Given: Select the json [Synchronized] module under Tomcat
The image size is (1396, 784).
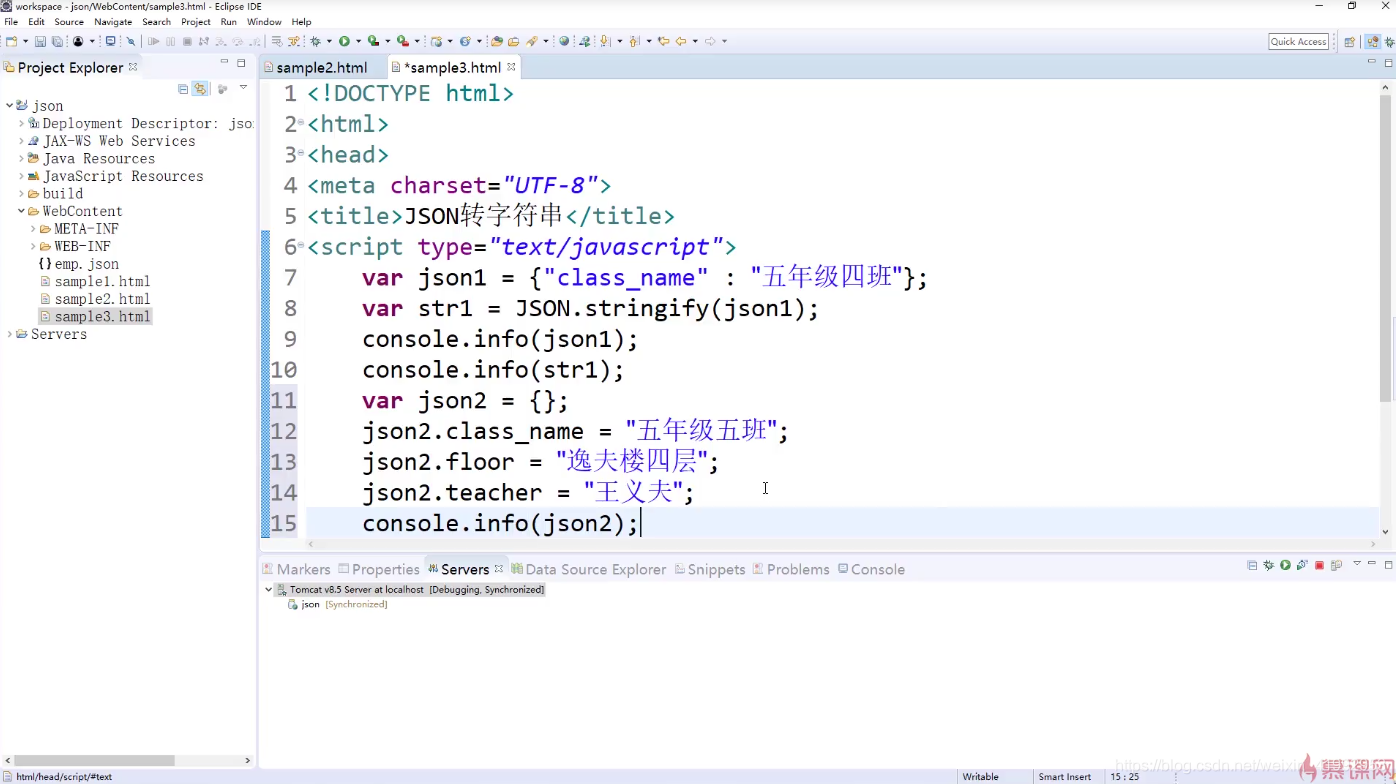Looking at the screenshot, I should (337, 605).
